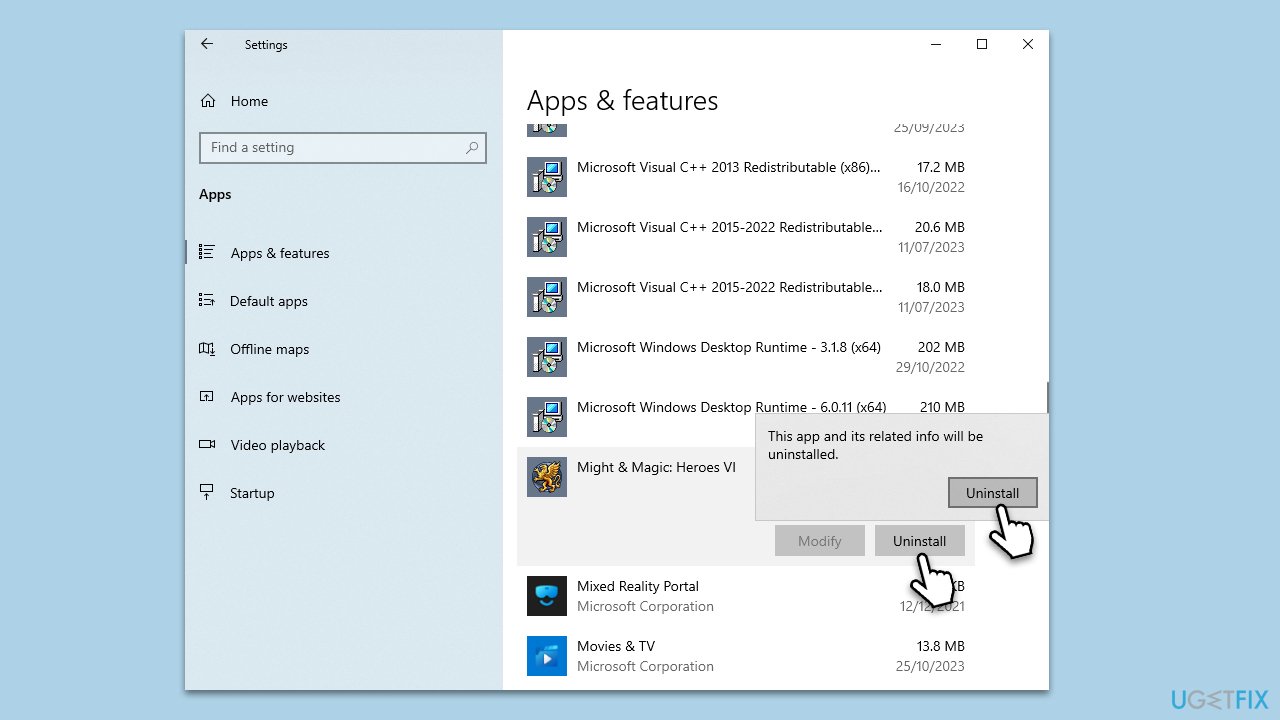The width and height of the screenshot is (1280, 720).
Task: Open Default apps page
Action: point(269,301)
